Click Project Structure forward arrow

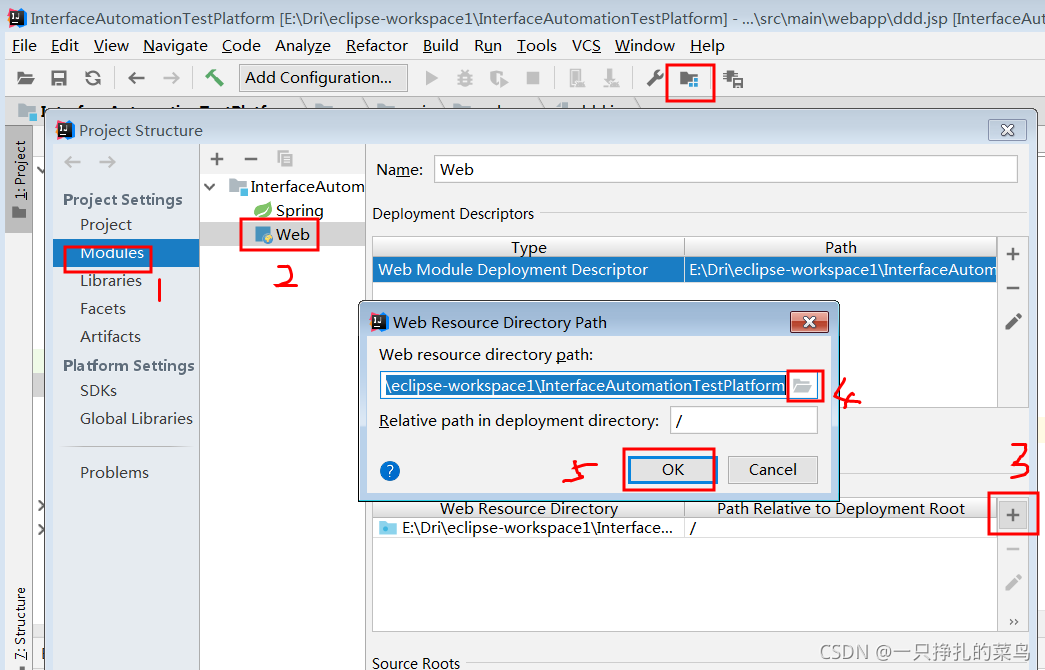(x=107, y=162)
